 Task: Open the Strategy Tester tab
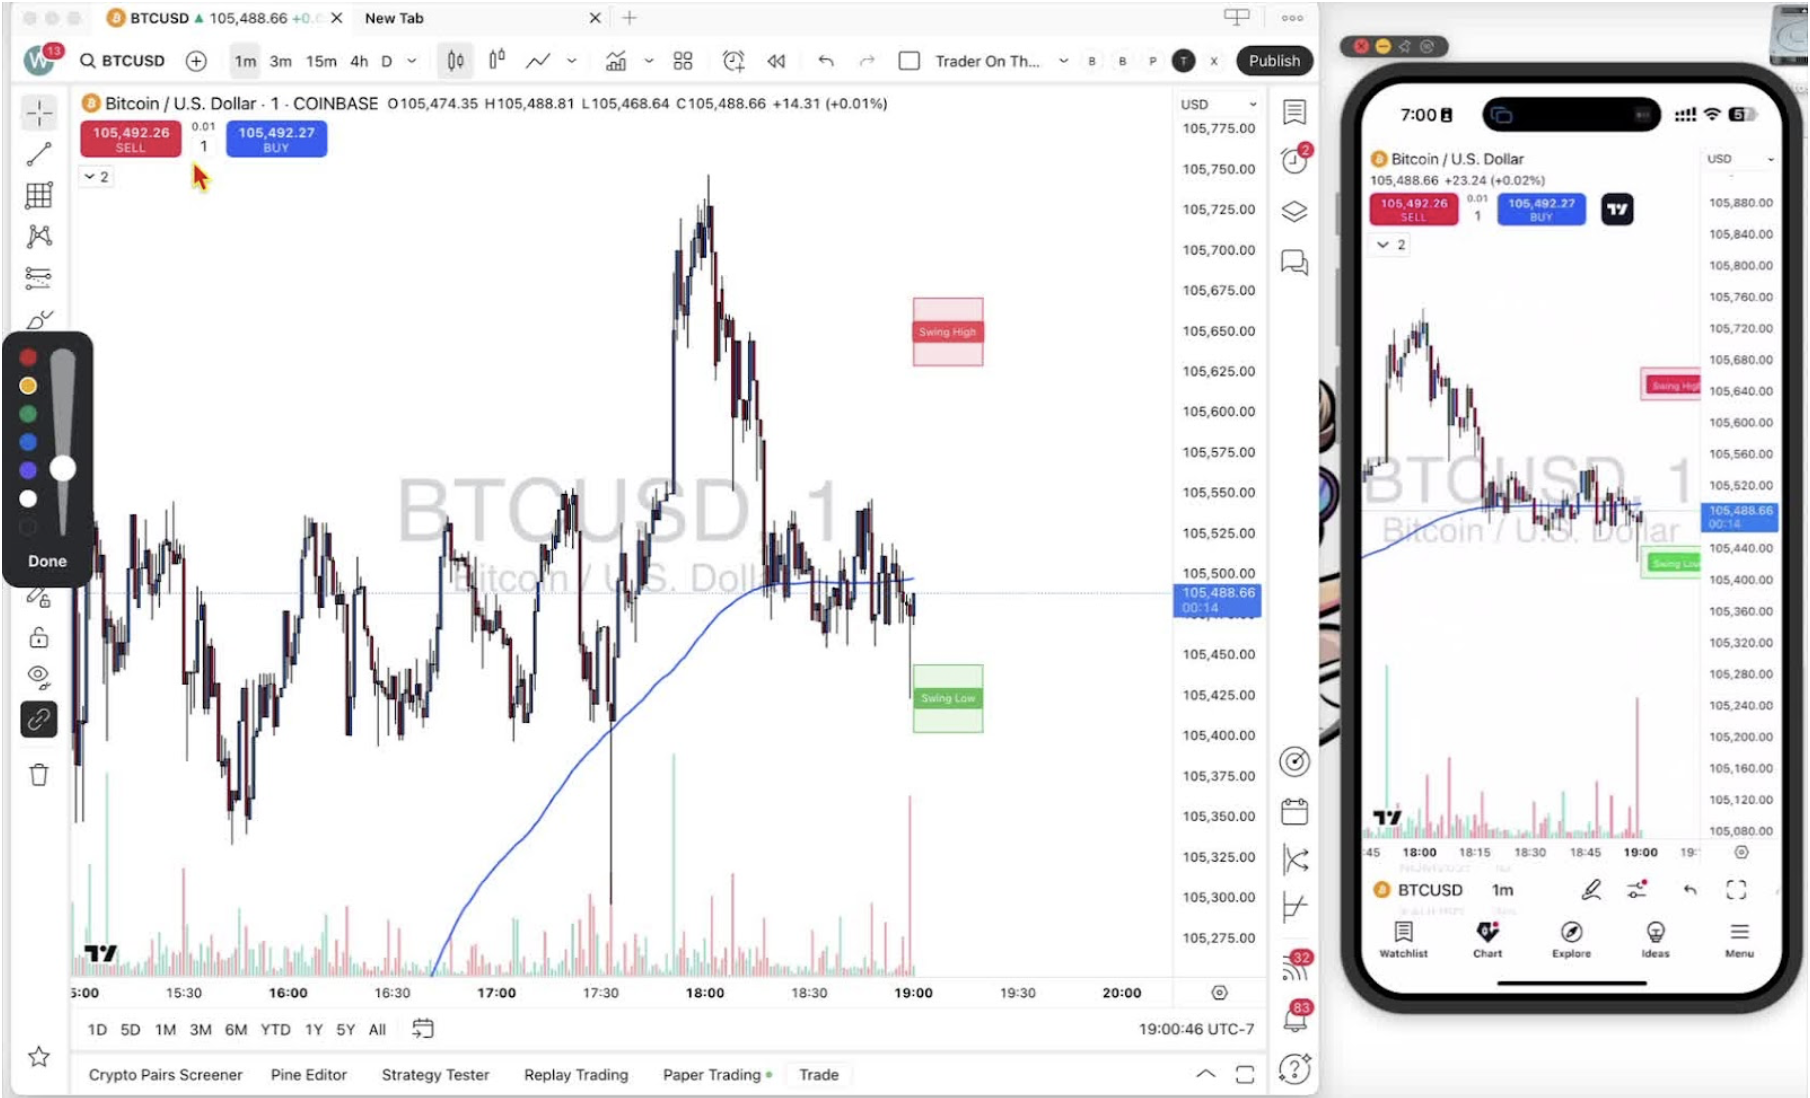(x=435, y=1075)
